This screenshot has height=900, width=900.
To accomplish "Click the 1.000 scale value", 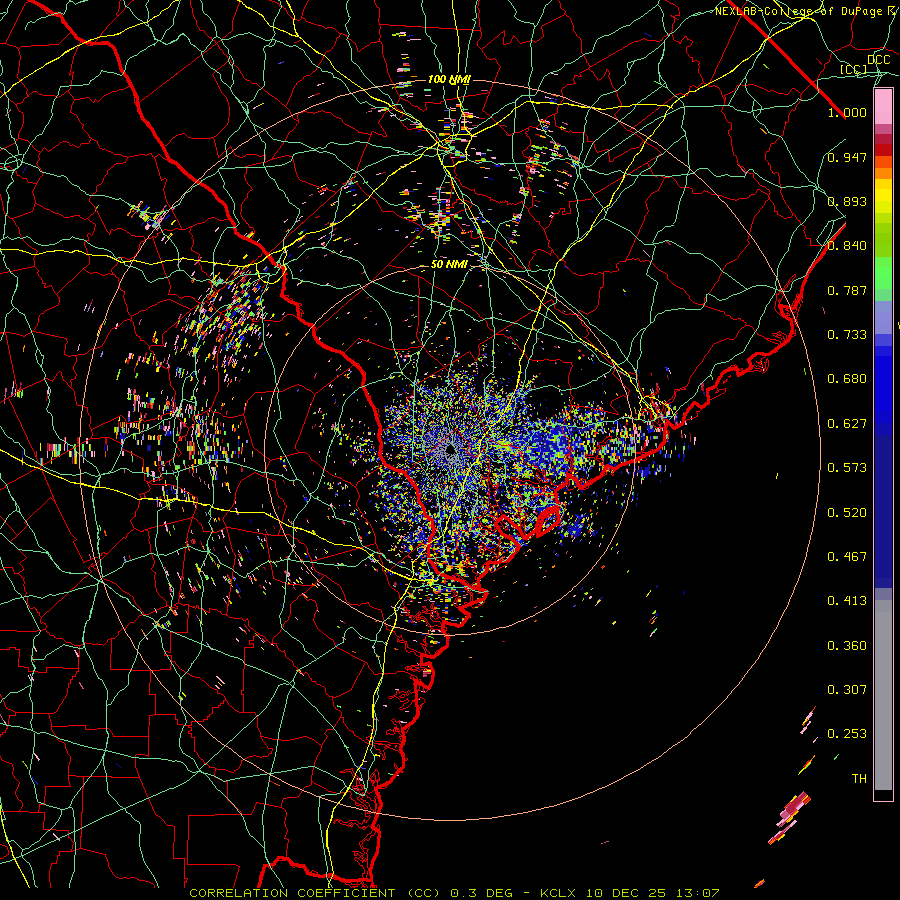I will pos(847,112).
